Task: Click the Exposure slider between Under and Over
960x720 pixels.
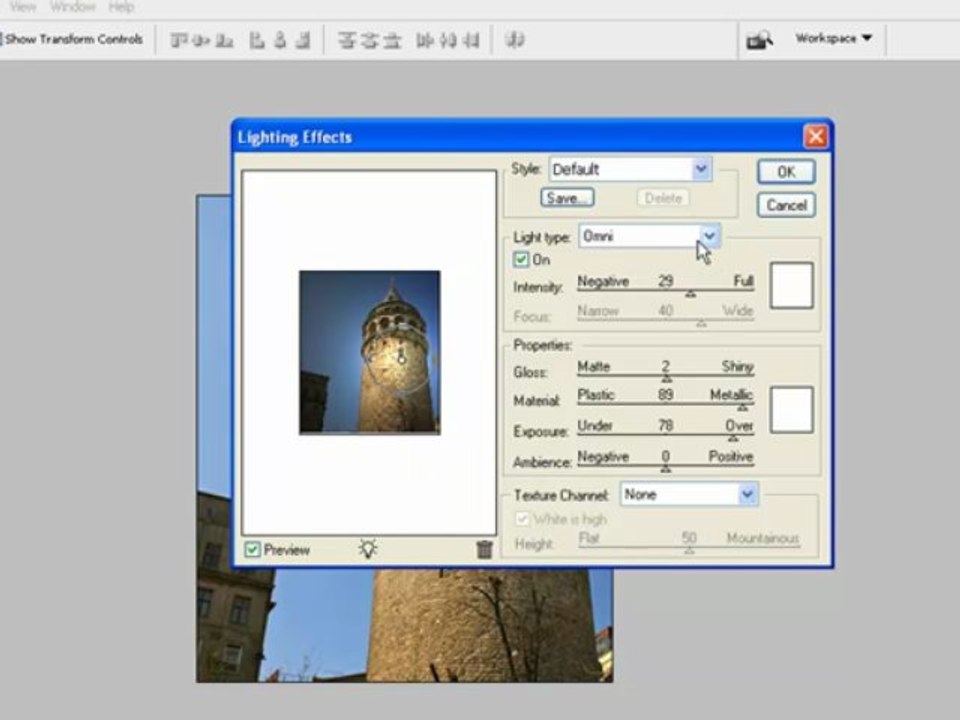Action: tap(666, 435)
